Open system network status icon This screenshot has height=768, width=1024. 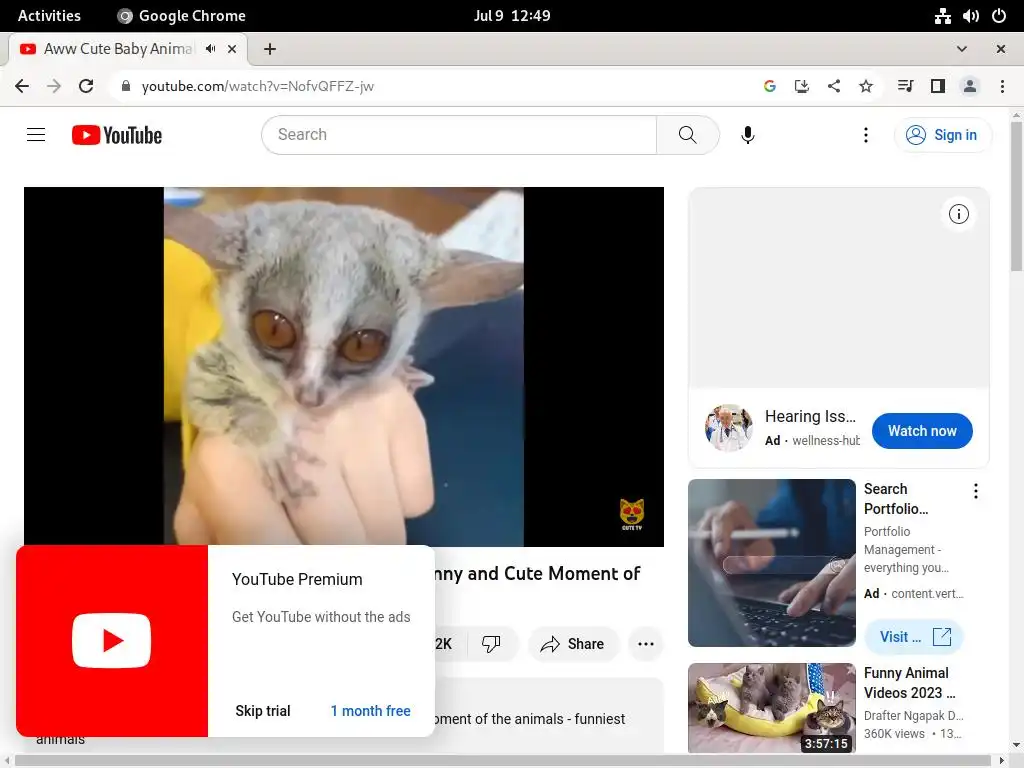tap(942, 16)
